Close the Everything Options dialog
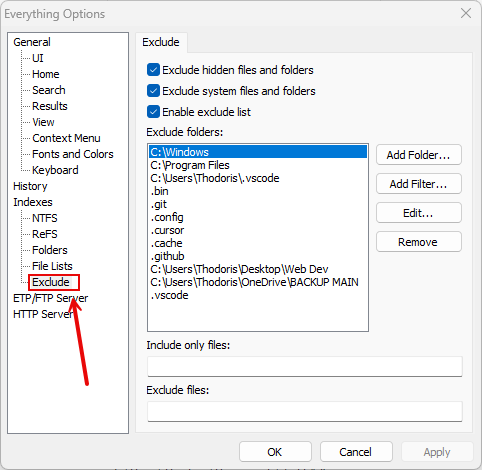 [466, 13]
